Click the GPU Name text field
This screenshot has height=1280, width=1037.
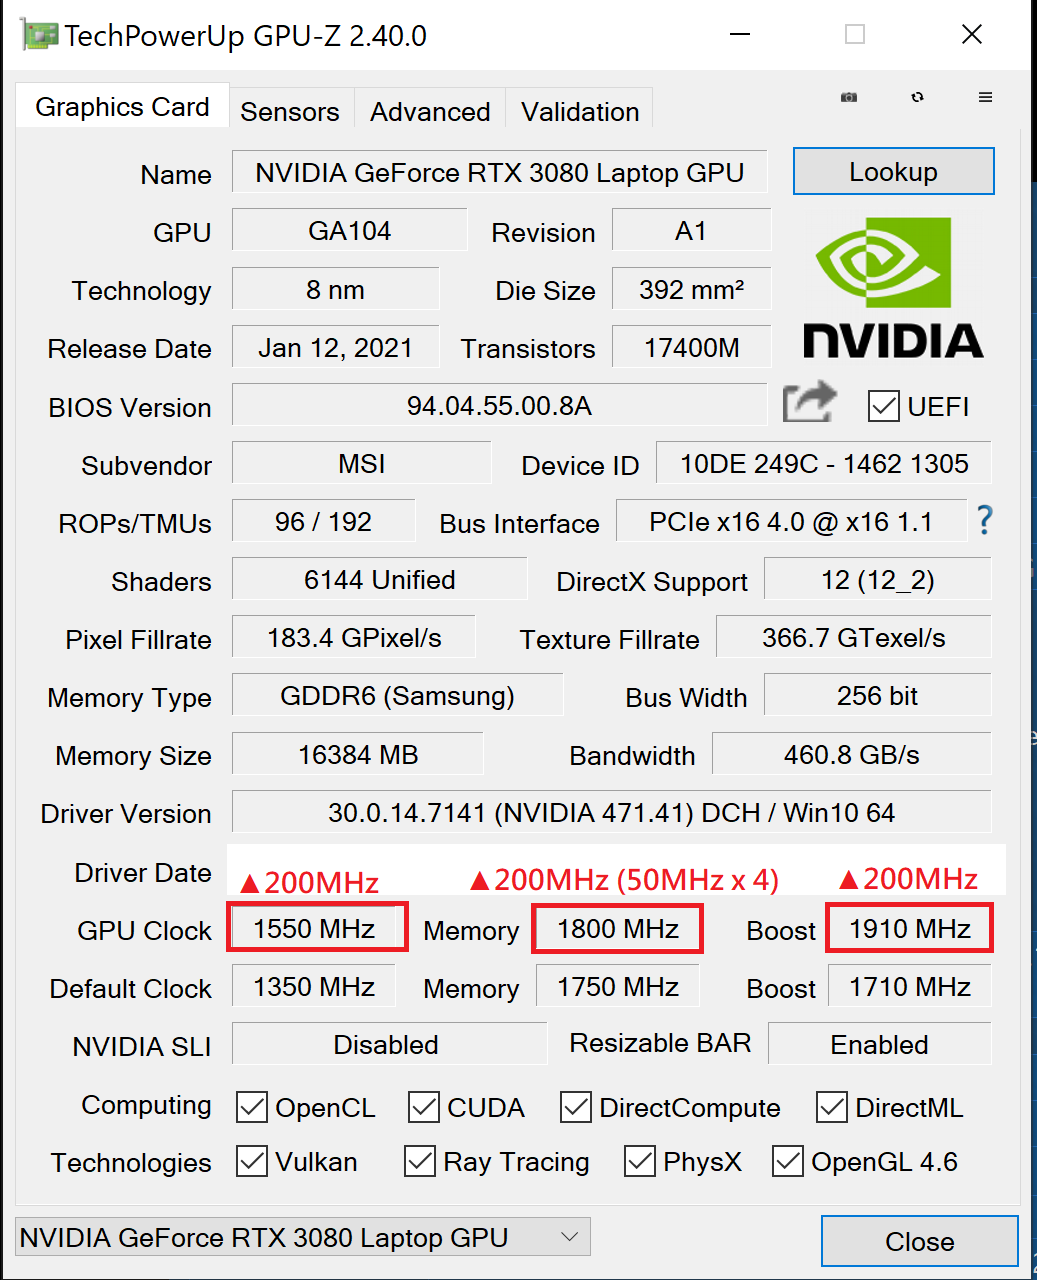pyautogui.click(x=499, y=173)
